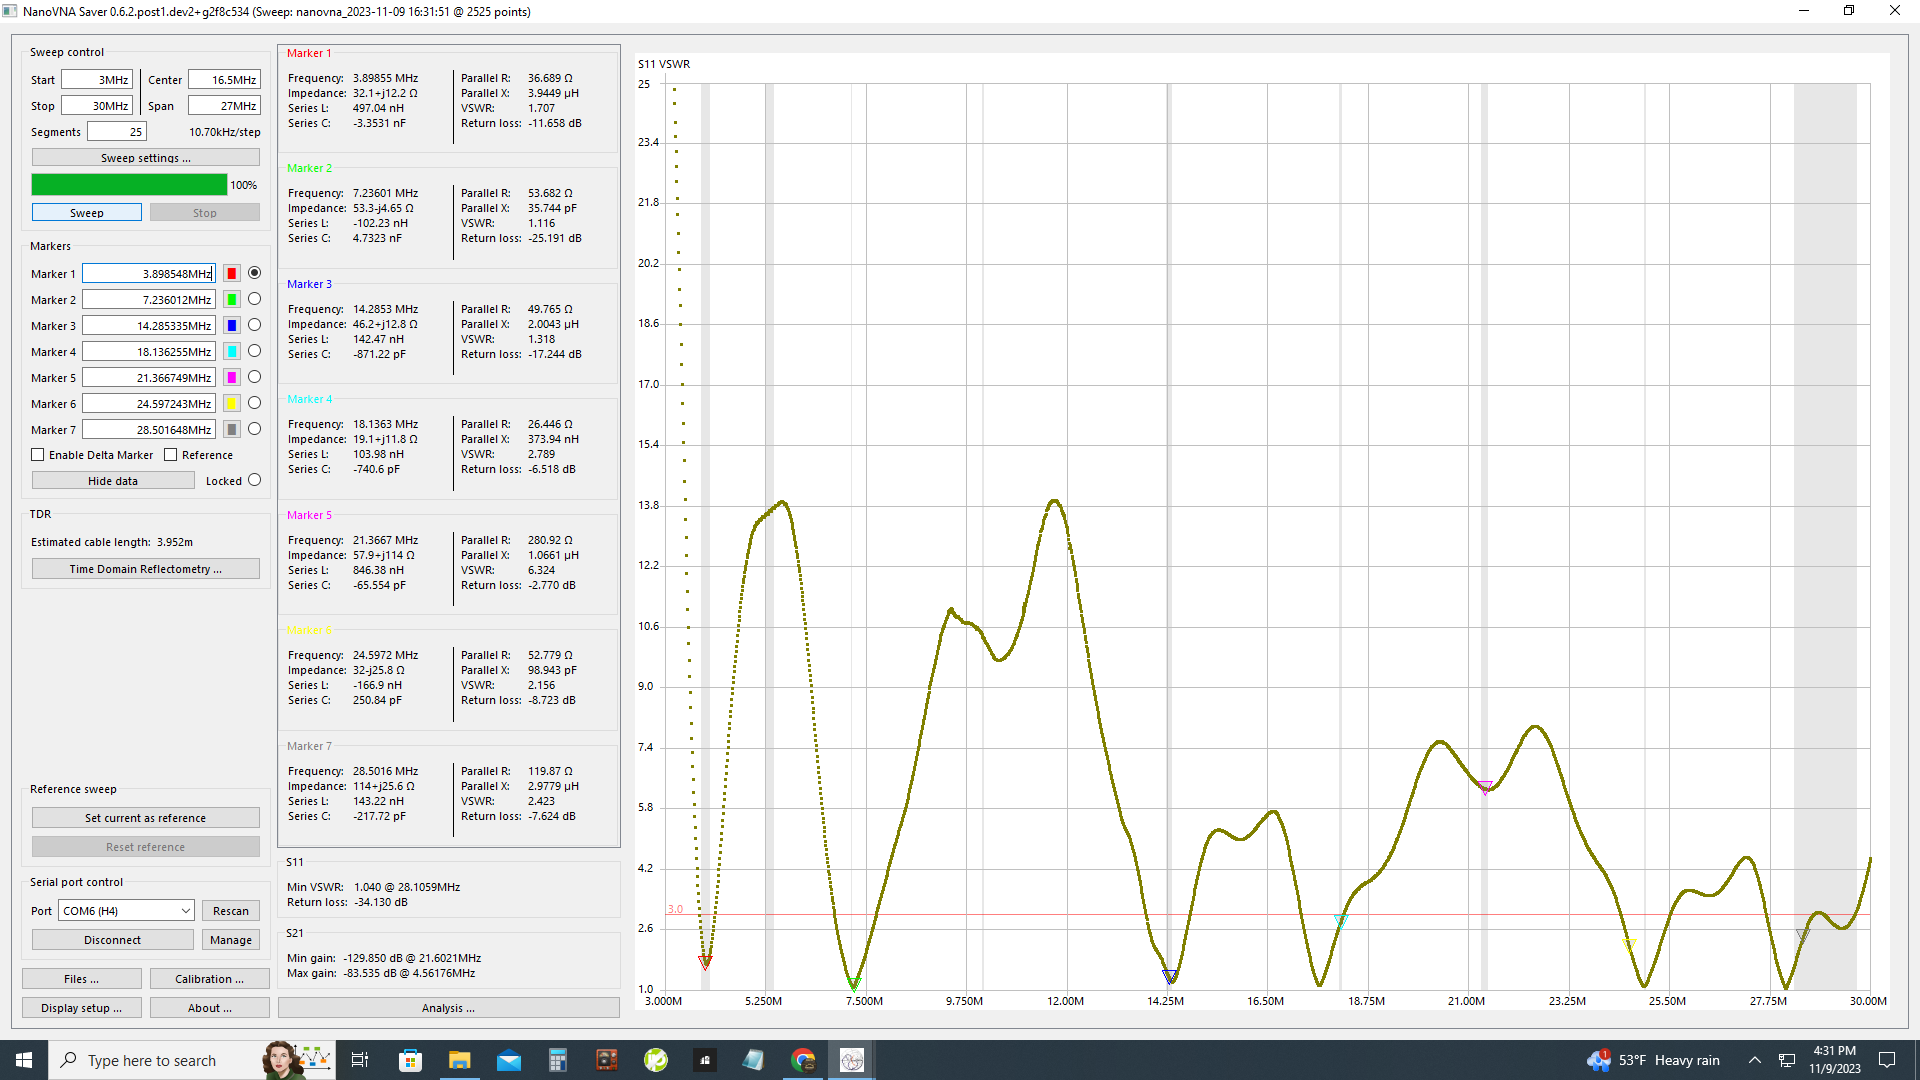Click Mail icon in taskbar
Viewport: 1920px width, 1080px height.
(x=509, y=1060)
